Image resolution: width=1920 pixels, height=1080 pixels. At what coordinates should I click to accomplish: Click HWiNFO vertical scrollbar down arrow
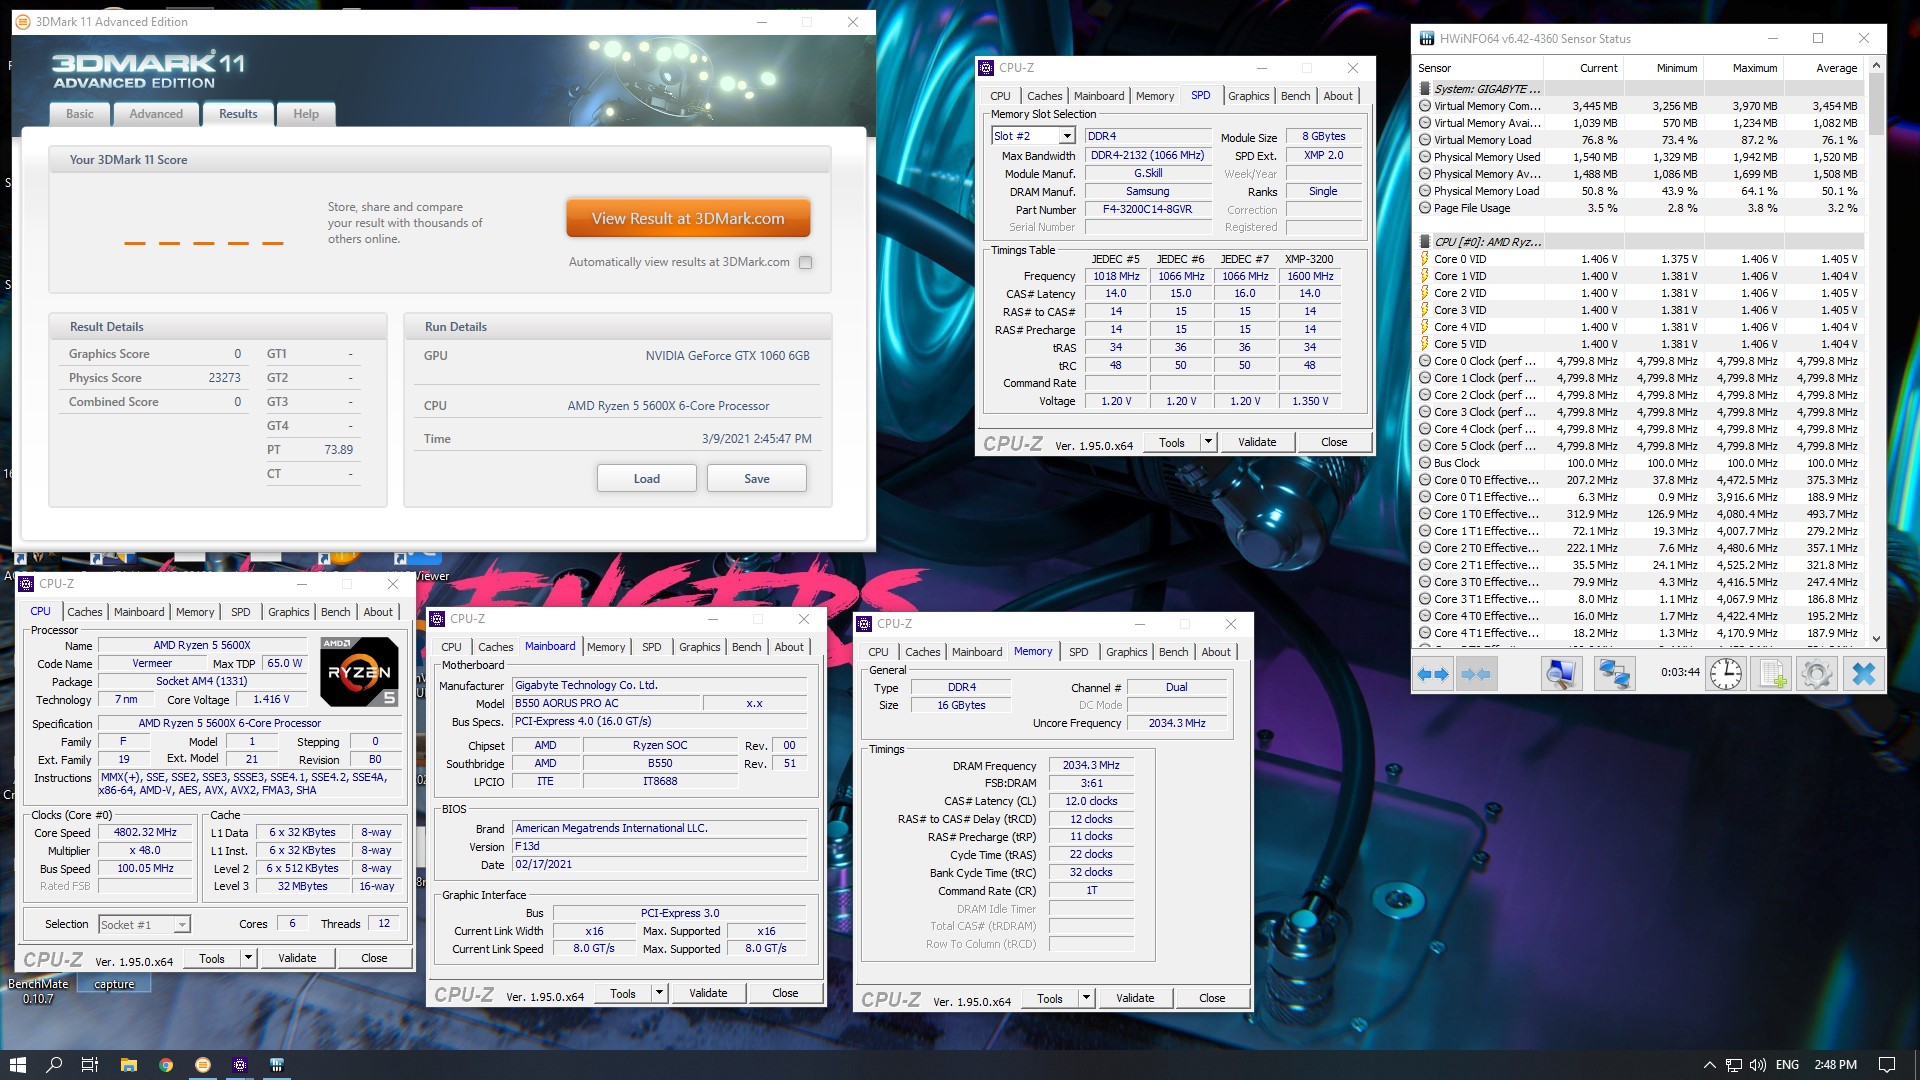coord(1876,638)
